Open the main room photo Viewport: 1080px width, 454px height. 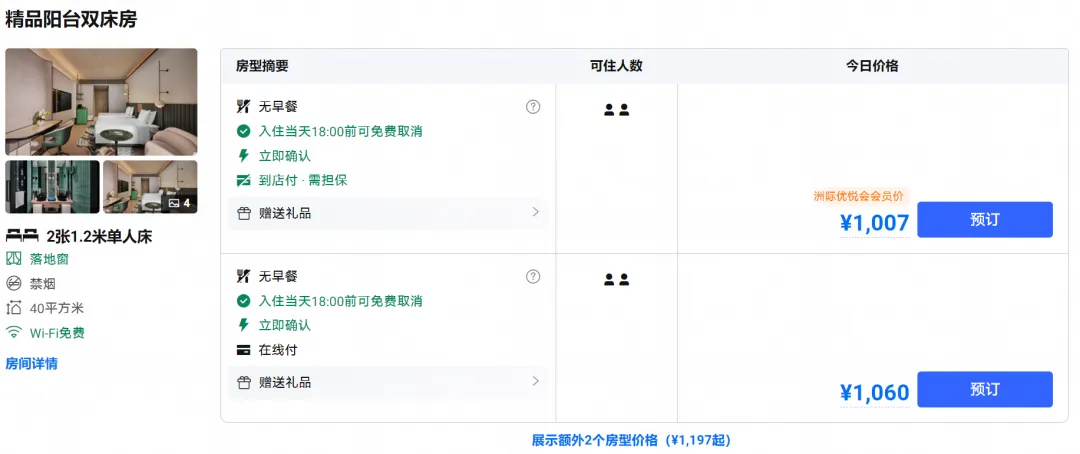[101, 102]
